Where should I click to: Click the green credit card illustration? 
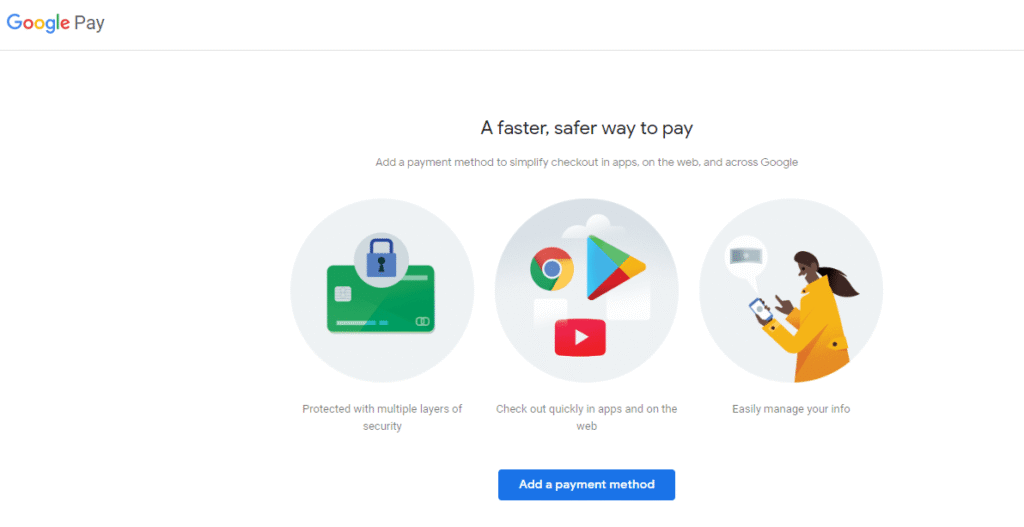coord(381,298)
